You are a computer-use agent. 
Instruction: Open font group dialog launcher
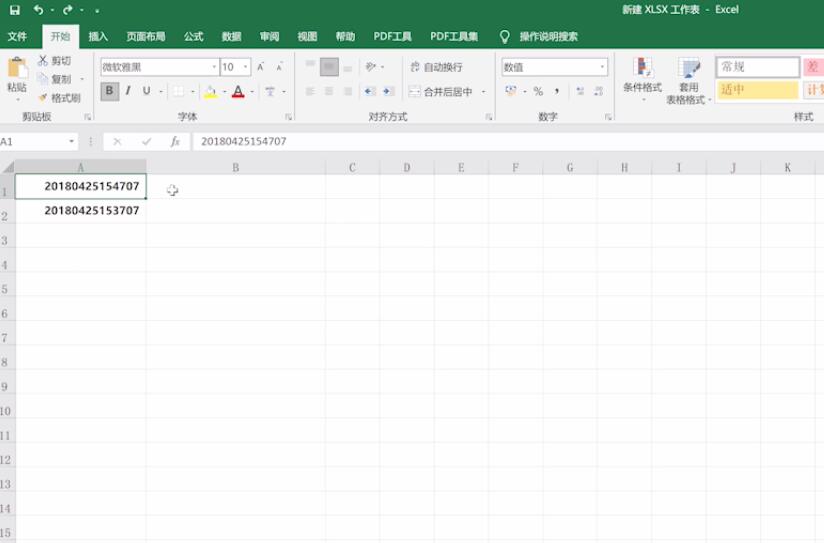click(x=289, y=117)
